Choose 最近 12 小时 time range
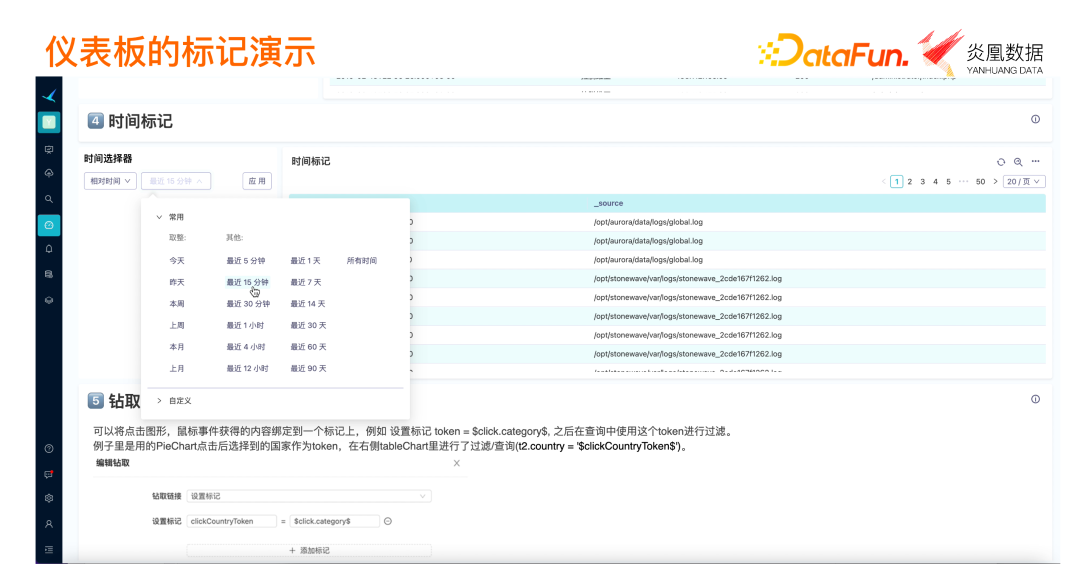 (247, 369)
